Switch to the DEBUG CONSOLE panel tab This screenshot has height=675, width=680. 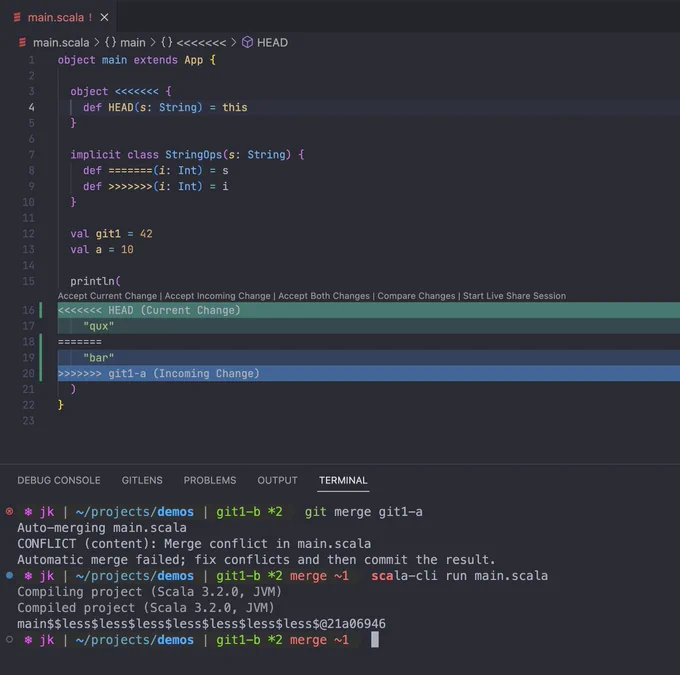pos(59,480)
